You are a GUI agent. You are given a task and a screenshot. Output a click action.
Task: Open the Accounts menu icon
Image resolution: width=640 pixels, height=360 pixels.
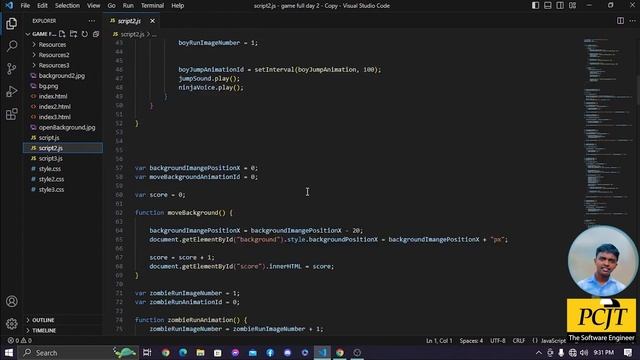(11, 301)
